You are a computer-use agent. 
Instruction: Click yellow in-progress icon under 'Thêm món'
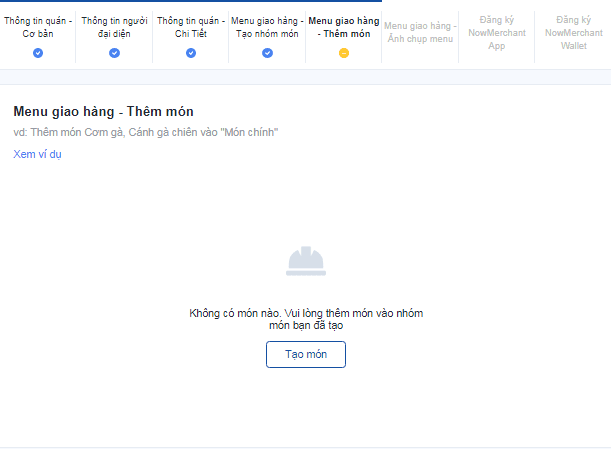pyautogui.click(x=344, y=53)
